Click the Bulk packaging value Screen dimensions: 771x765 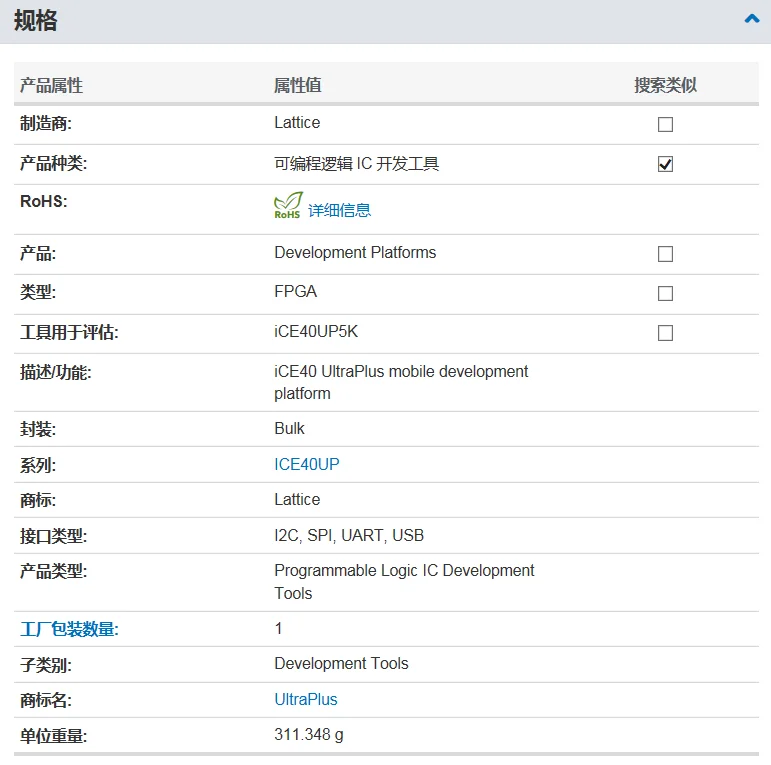pyautogui.click(x=290, y=428)
